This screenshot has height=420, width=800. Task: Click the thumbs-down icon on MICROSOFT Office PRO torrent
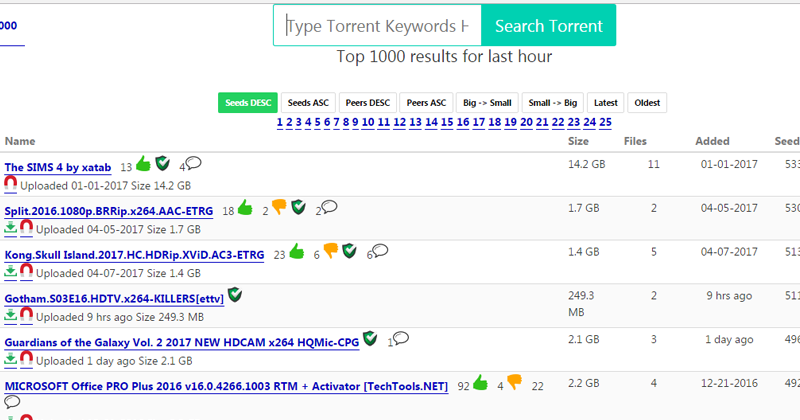coord(515,381)
